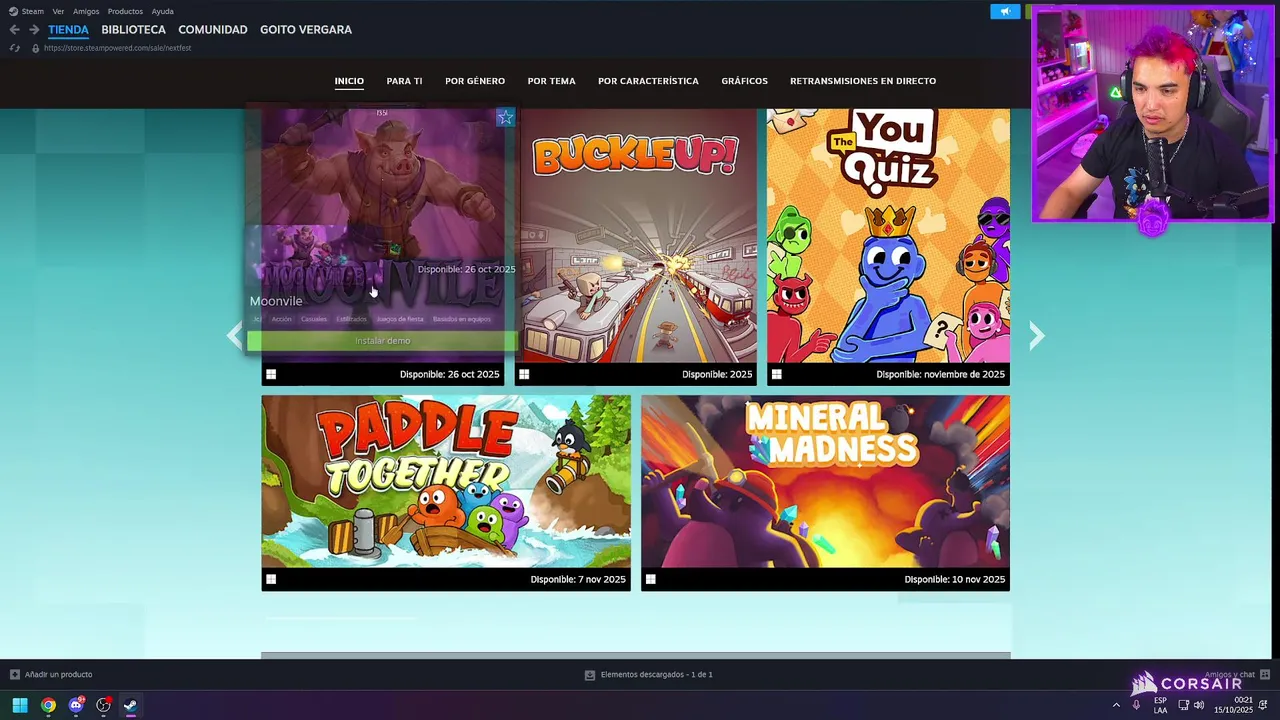Screen dimensions: 1280x720
Task: Open the blue announcements megaphone button
Action: pyautogui.click(x=1005, y=11)
